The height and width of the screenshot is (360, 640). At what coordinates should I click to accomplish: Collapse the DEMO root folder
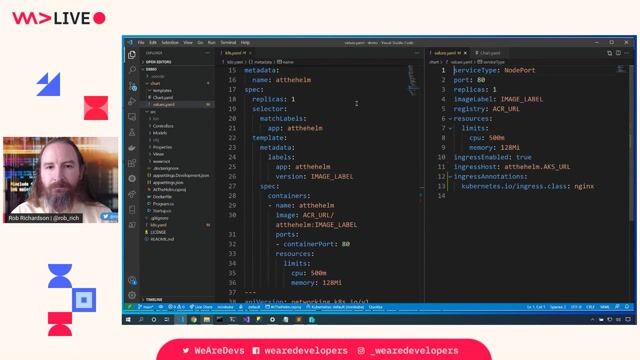point(176,69)
